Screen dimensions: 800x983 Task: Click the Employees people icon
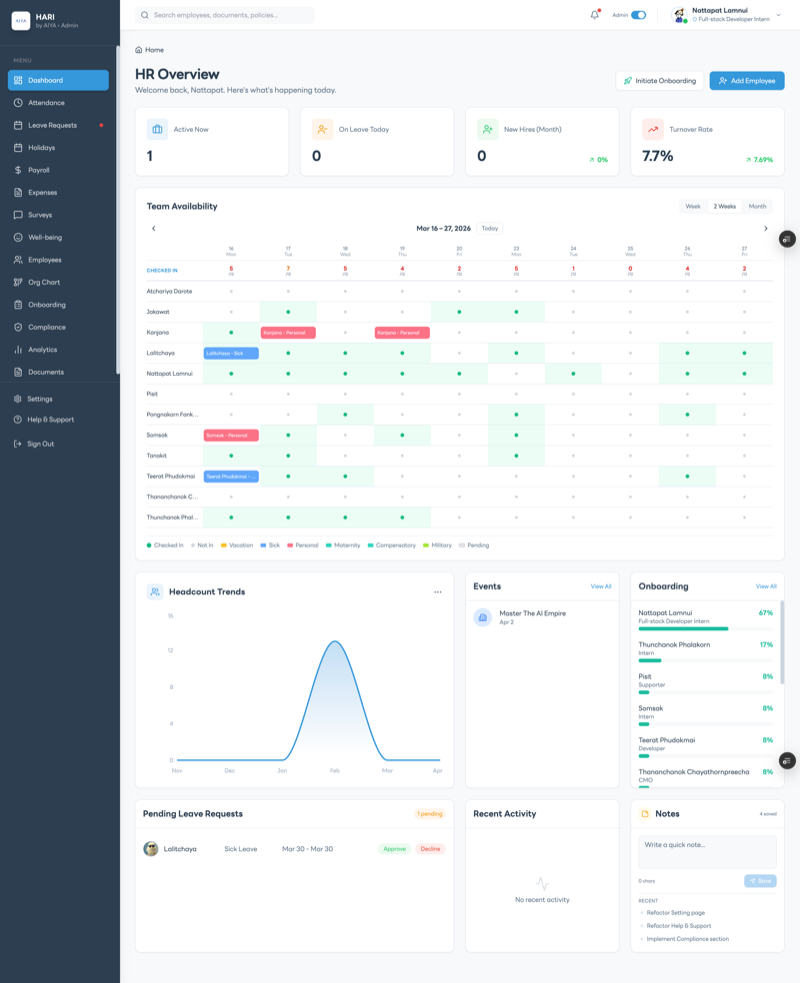point(18,260)
